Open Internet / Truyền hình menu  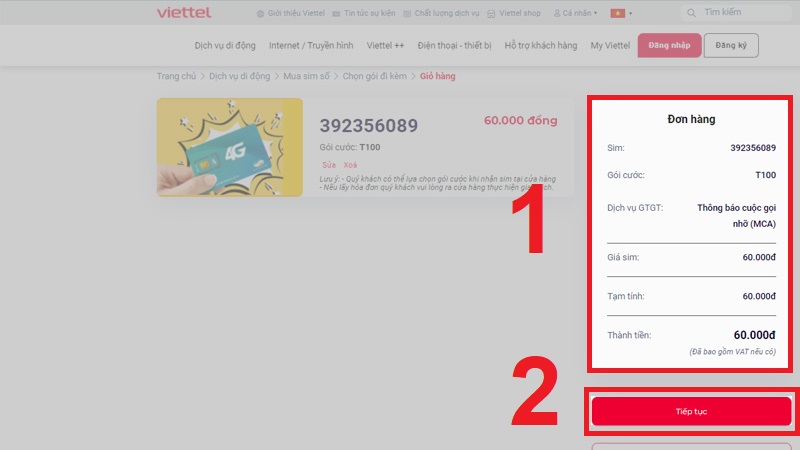click(x=311, y=45)
